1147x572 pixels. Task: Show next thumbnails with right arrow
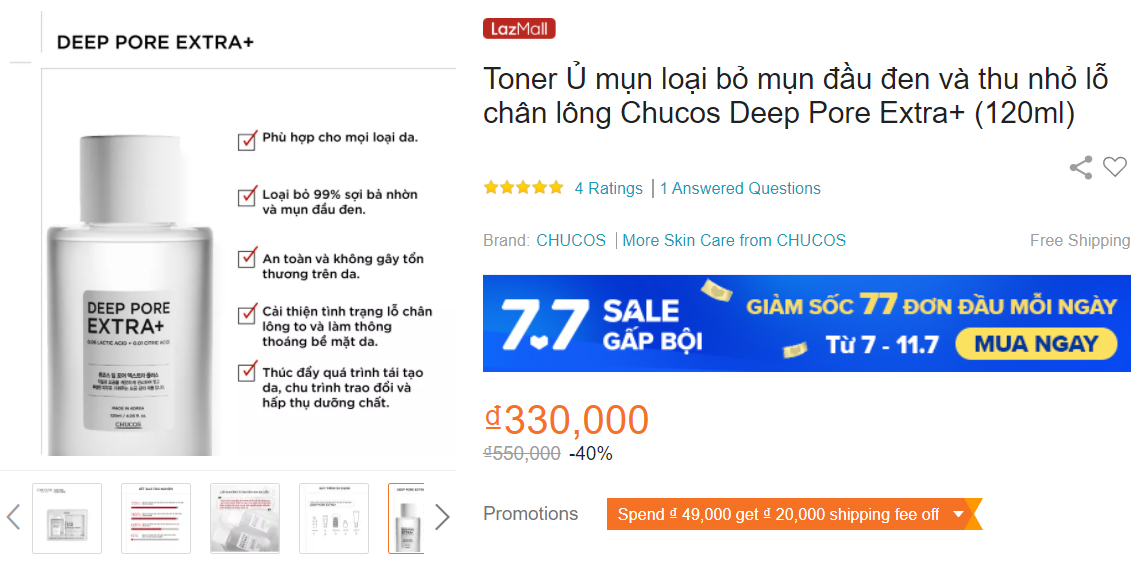pos(442,517)
